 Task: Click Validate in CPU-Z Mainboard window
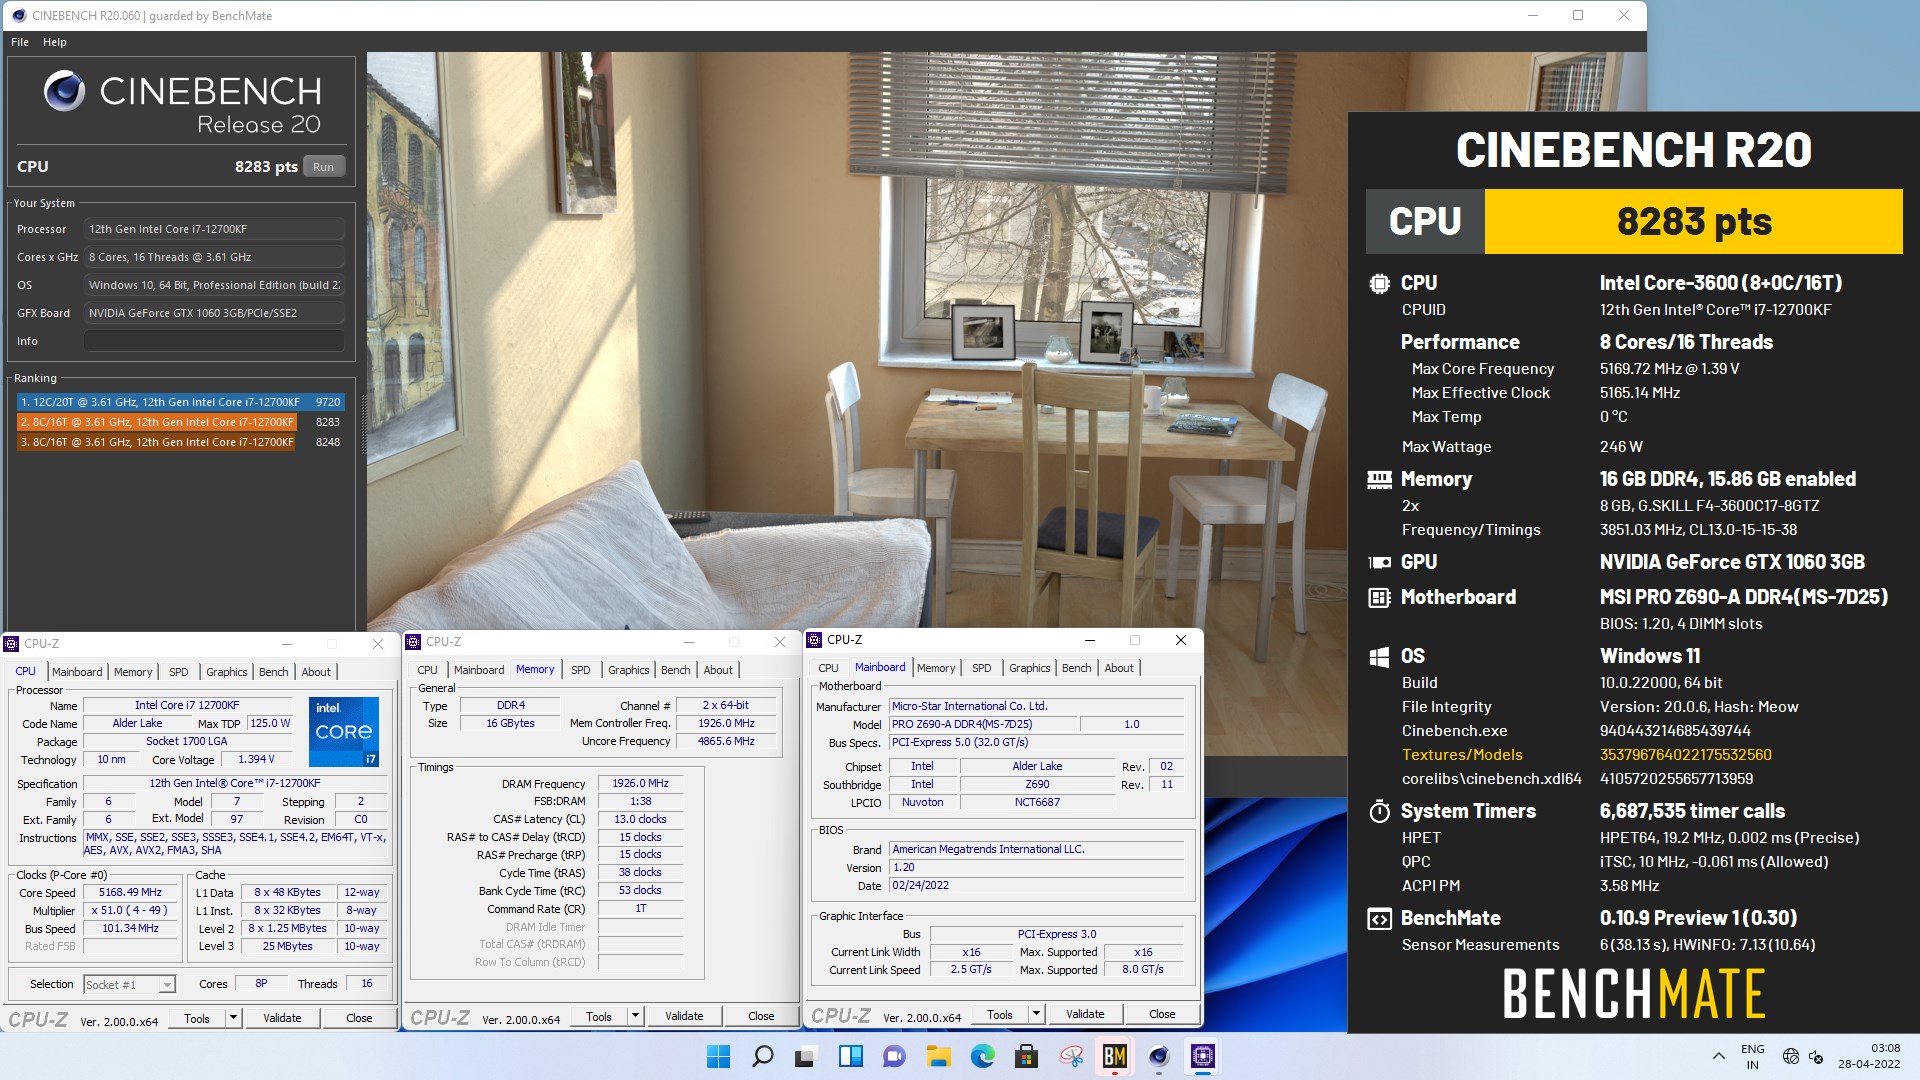click(x=1085, y=1014)
